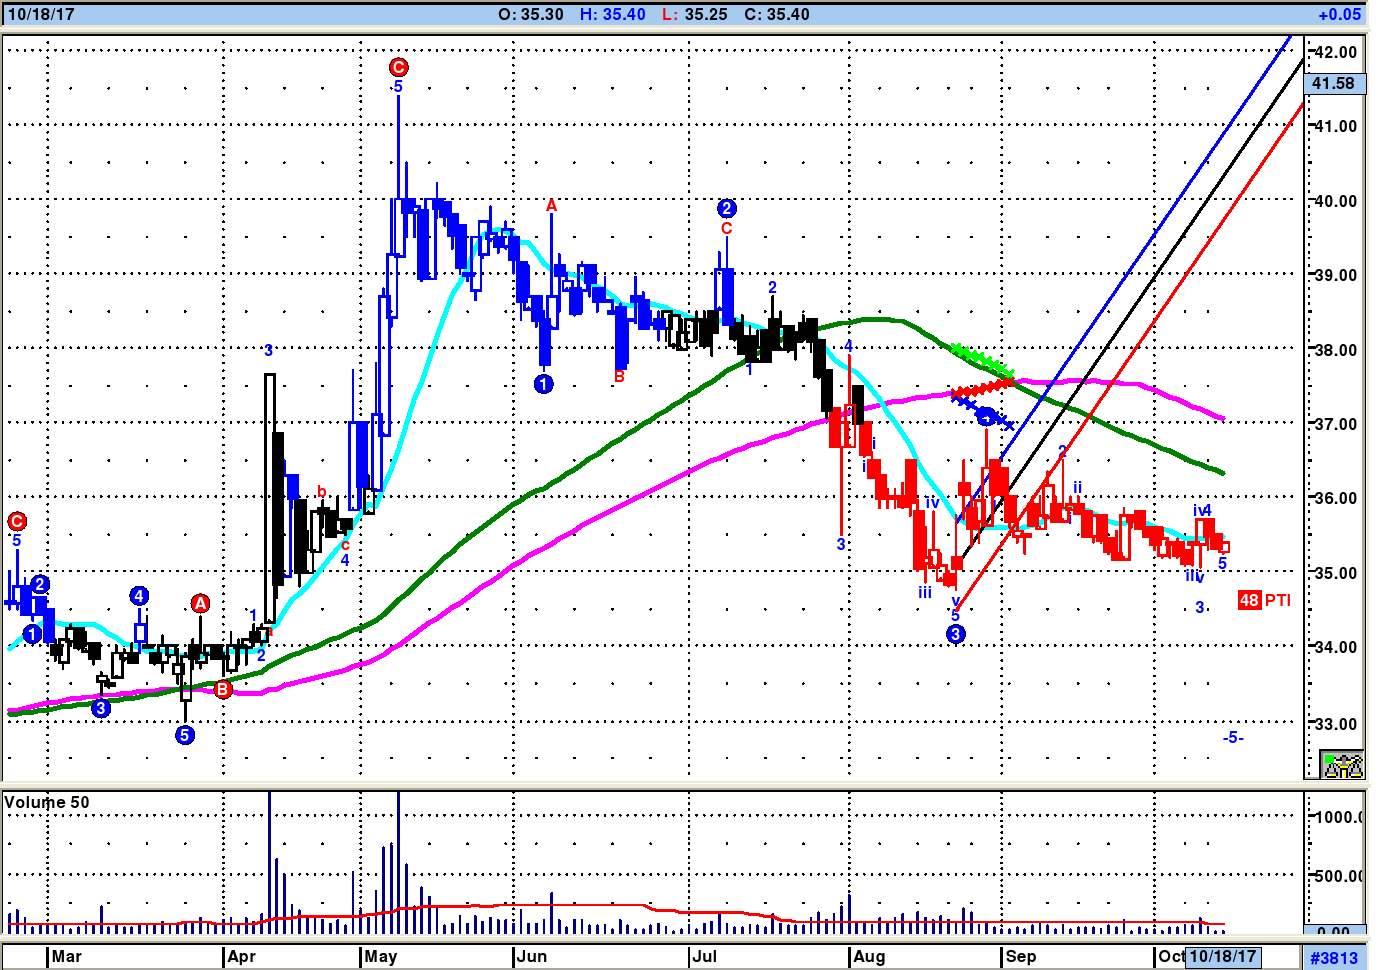Image resolution: width=1400 pixels, height=970 pixels.
Task: Select the 41.58 highlighted price marker
Action: click(1334, 84)
